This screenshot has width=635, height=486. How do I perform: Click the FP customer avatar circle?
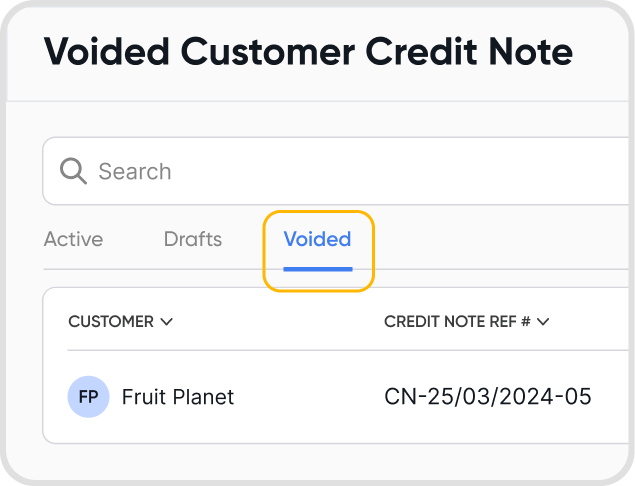(x=88, y=397)
